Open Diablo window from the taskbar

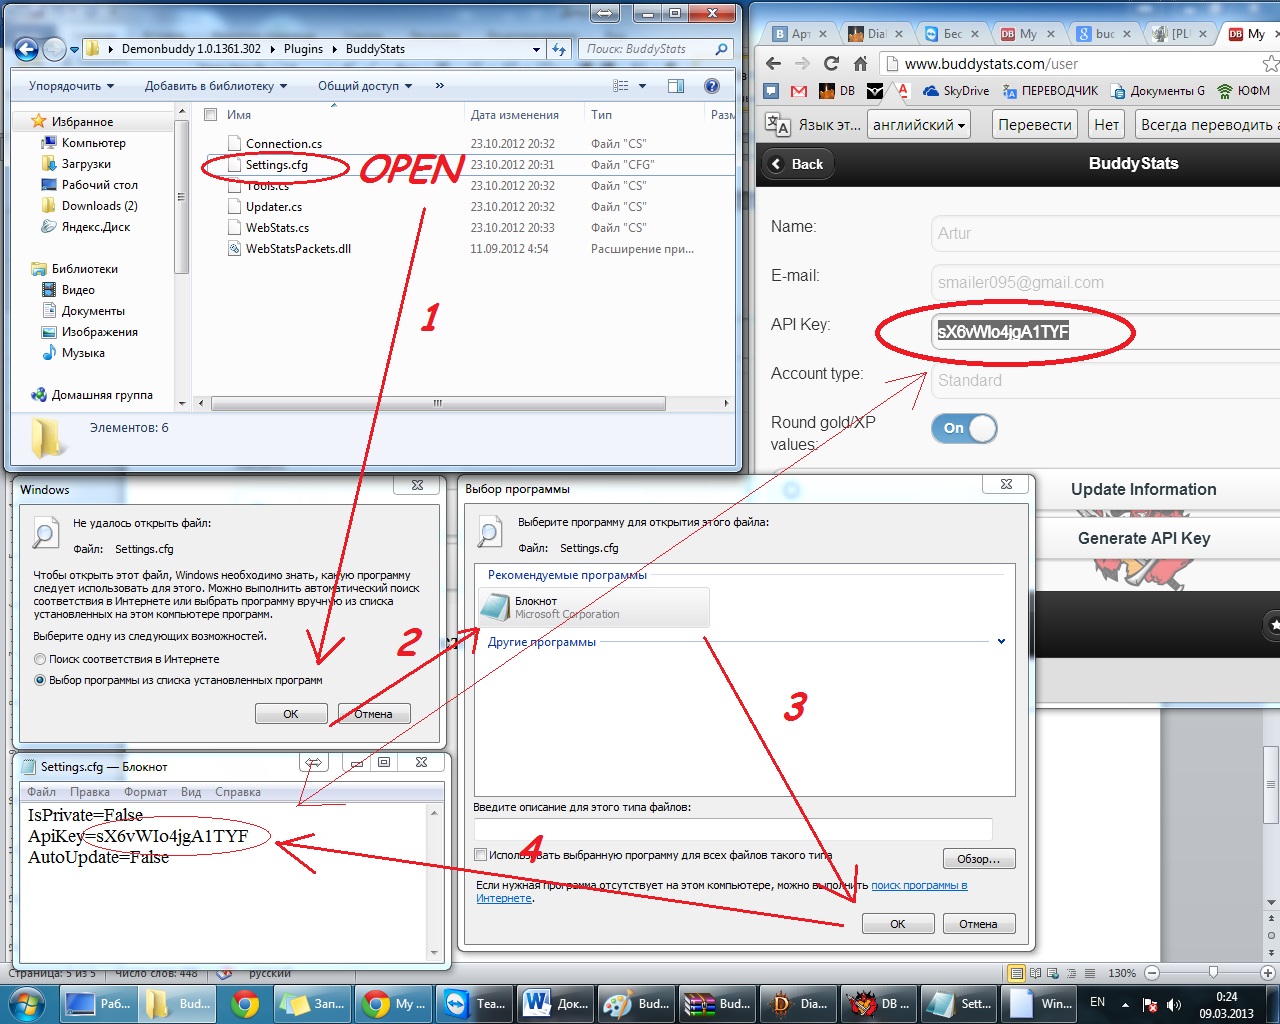pyautogui.click(x=798, y=1003)
